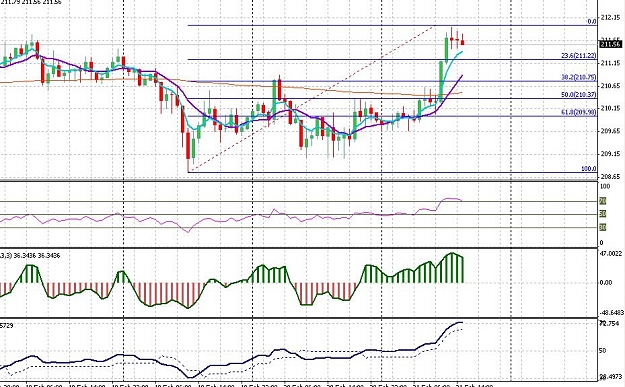Click the 72.754 scale value
The height and width of the screenshot is (387, 625).
click(608, 323)
